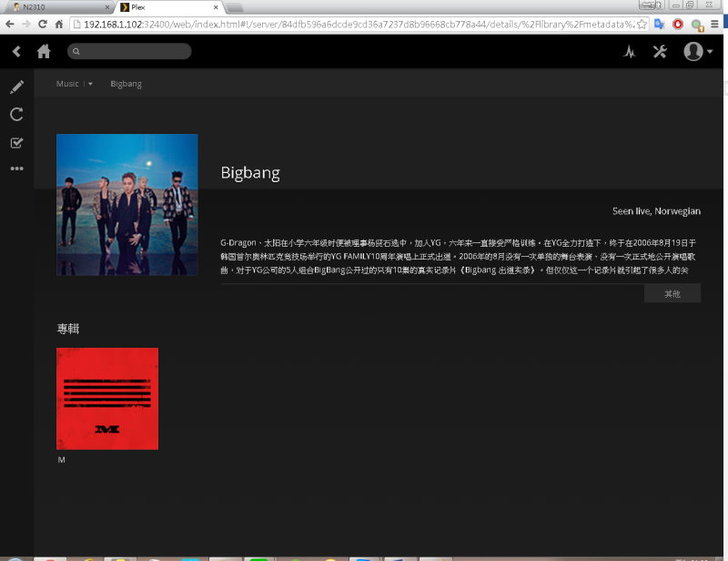Go to Plex home screen

pyautogui.click(x=43, y=52)
